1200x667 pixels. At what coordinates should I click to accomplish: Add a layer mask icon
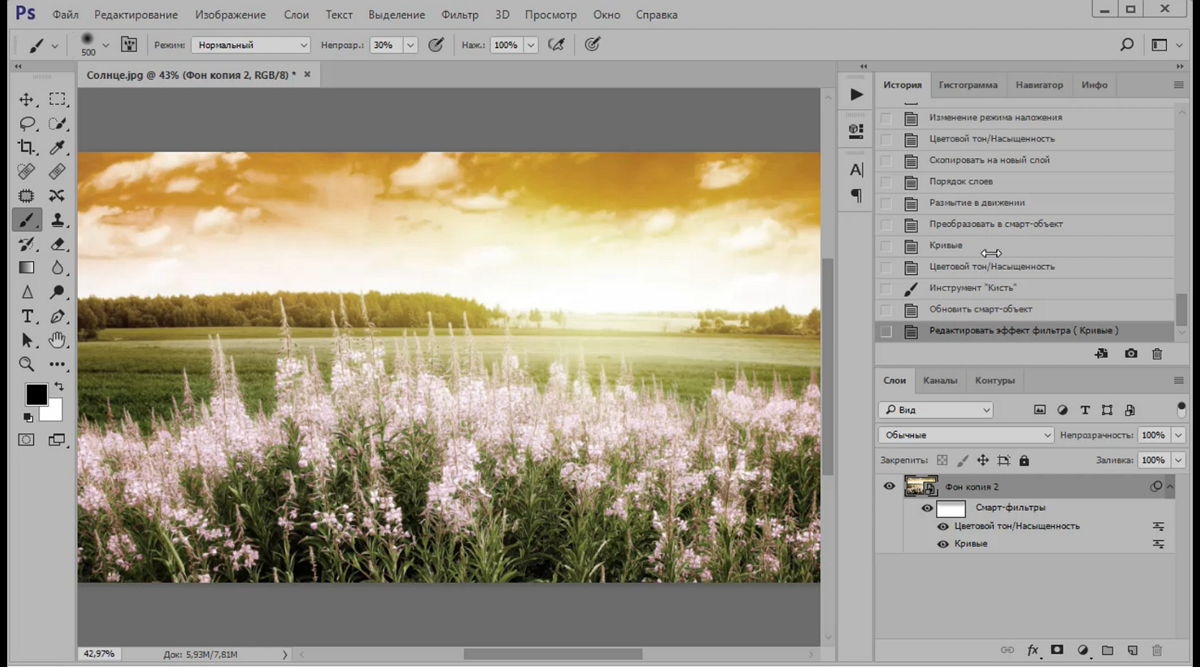tap(1057, 650)
